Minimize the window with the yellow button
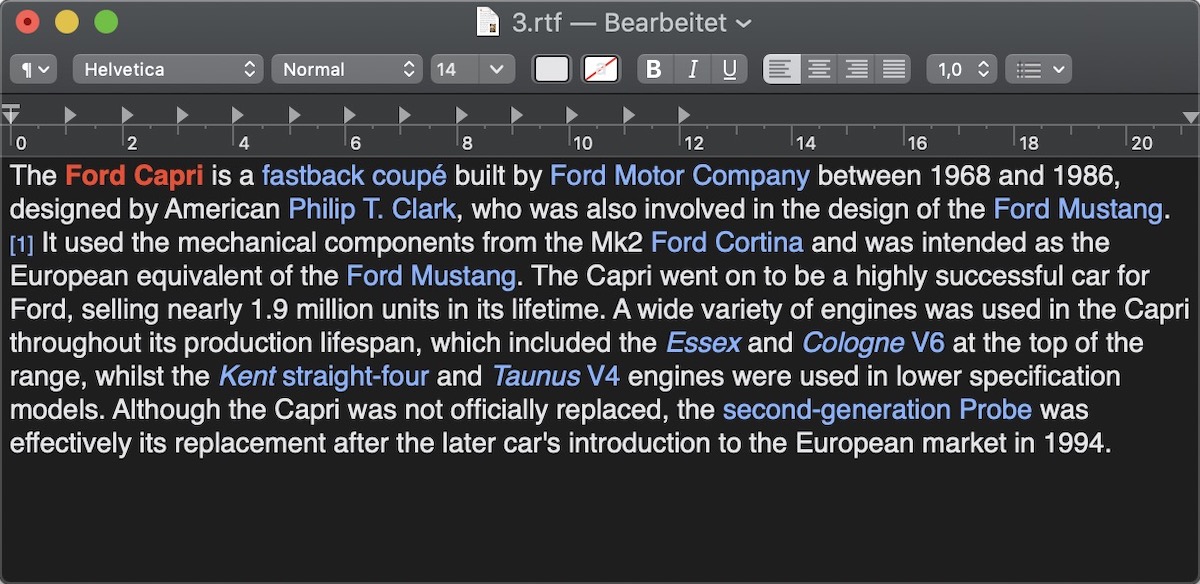Image resolution: width=1200 pixels, height=584 pixels. [x=66, y=21]
